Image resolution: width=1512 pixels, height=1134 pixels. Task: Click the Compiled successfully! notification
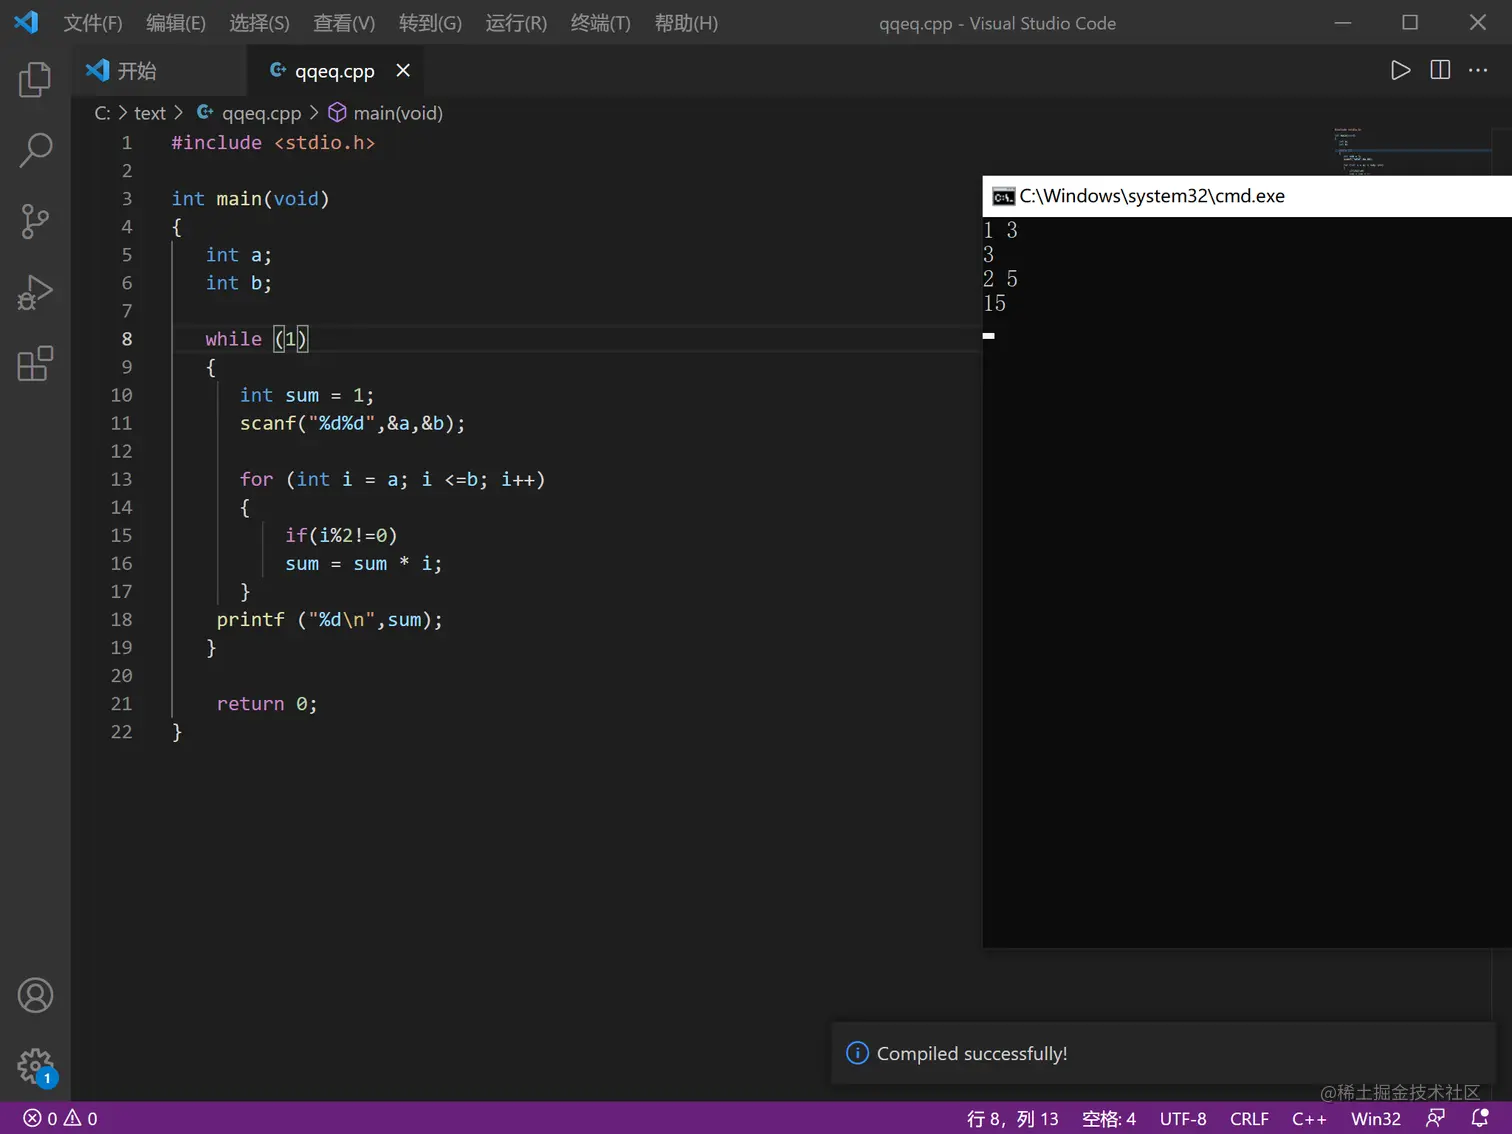[x=1163, y=1053]
